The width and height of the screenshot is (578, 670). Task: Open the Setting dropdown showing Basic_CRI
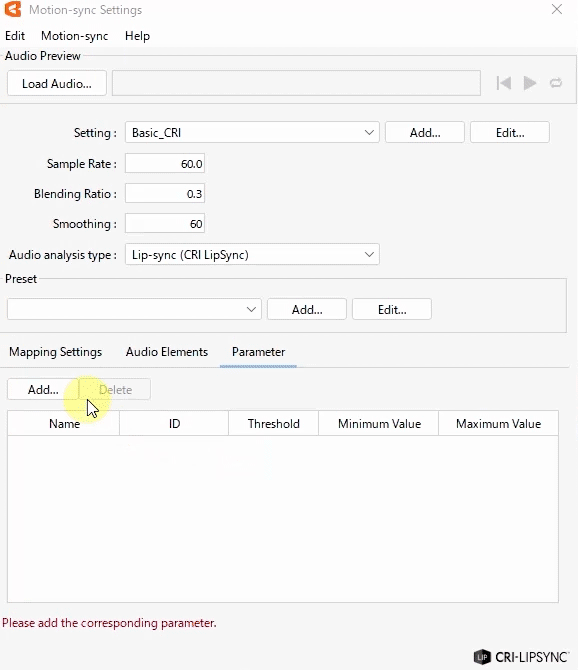pos(252,132)
